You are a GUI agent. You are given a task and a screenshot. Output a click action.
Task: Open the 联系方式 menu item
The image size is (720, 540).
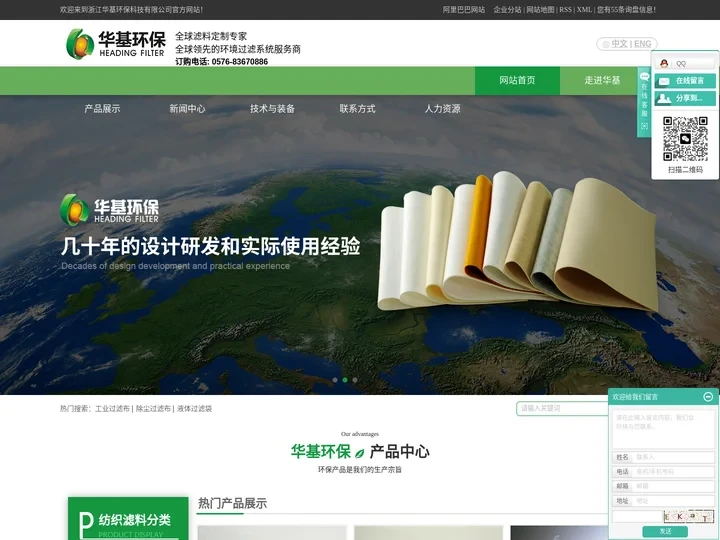tap(357, 109)
